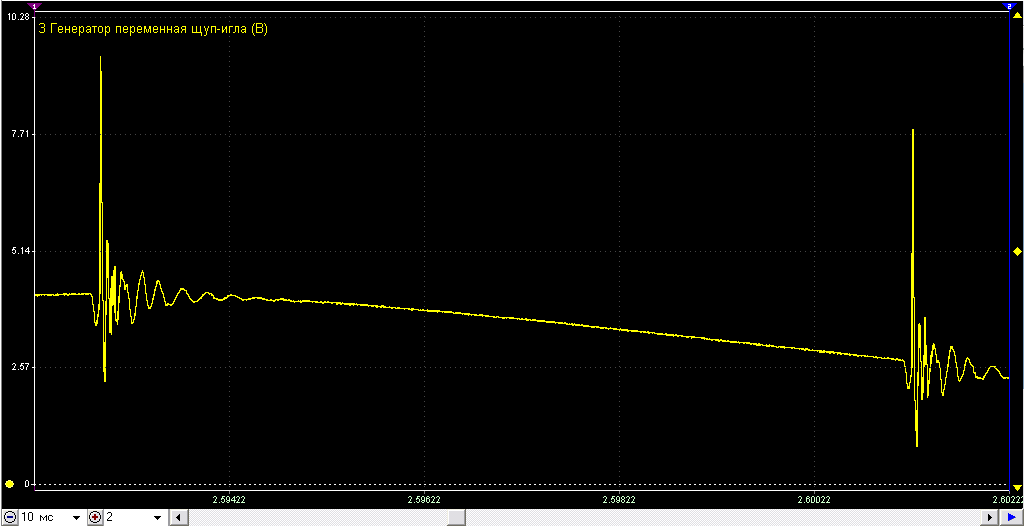Click the zoom-out minus icon by 10 мс
The width and height of the screenshot is (1024, 526).
pos(10,517)
